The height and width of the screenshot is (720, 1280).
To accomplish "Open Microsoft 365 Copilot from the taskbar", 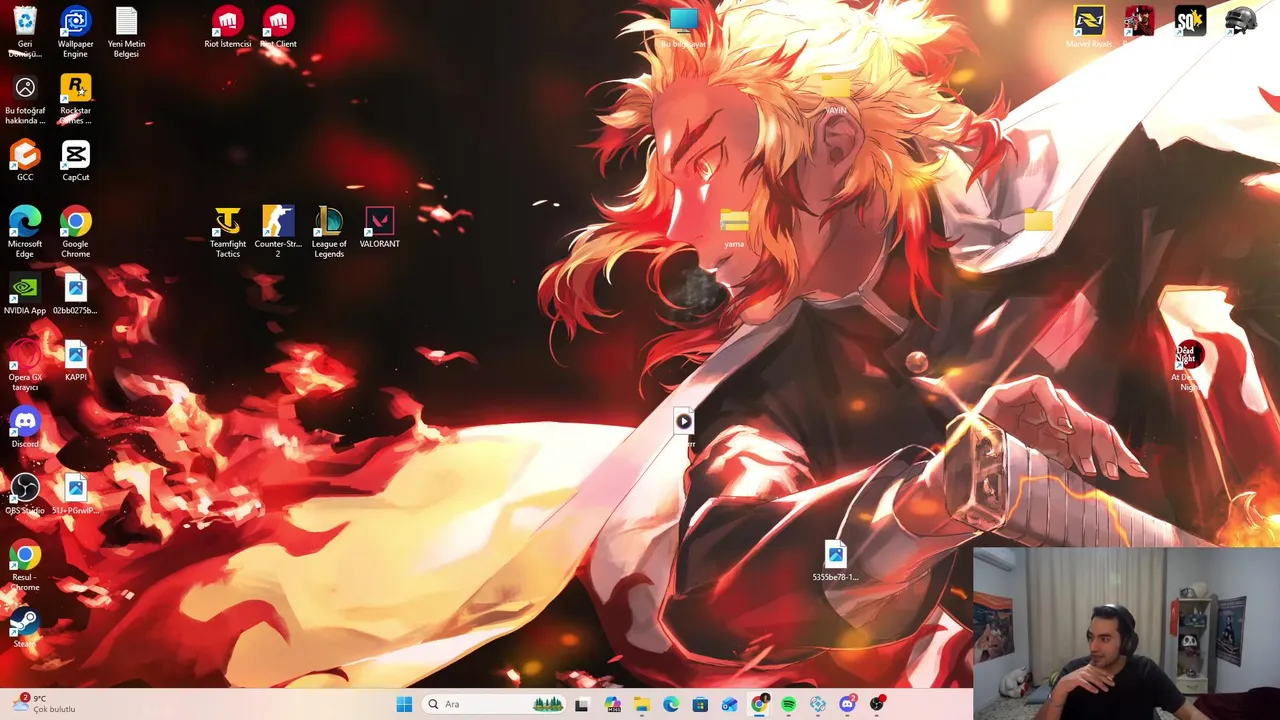I will point(612,704).
